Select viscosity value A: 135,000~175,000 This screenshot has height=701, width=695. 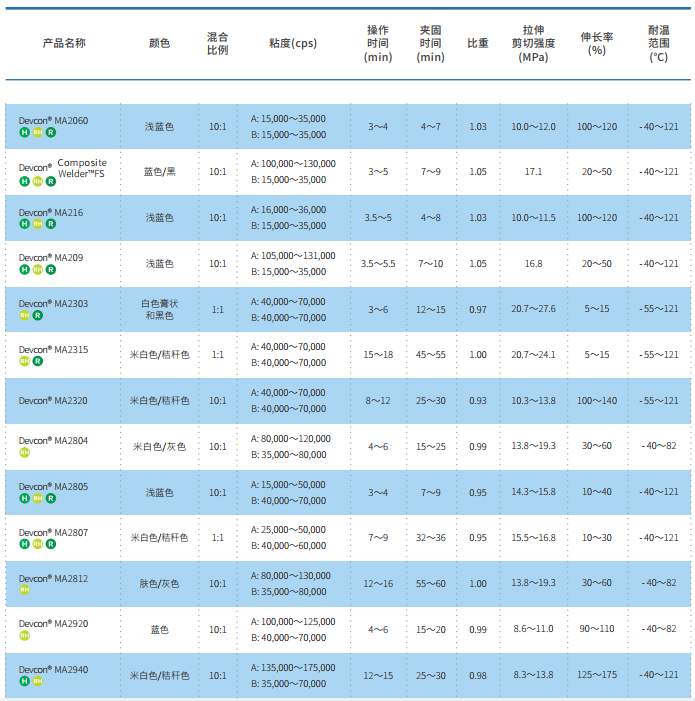click(293, 667)
